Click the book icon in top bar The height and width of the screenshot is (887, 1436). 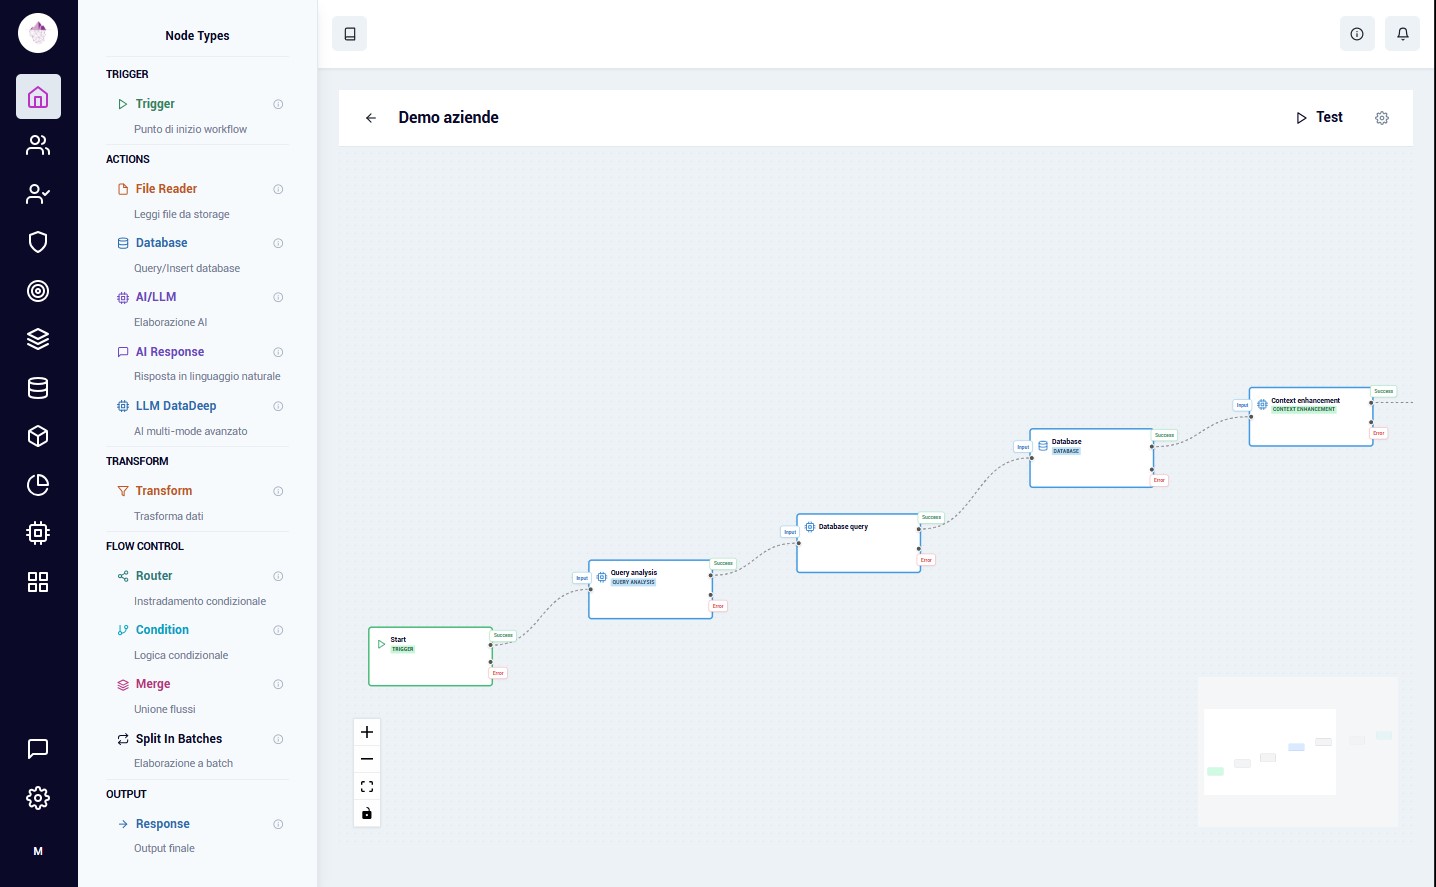click(x=349, y=34)
